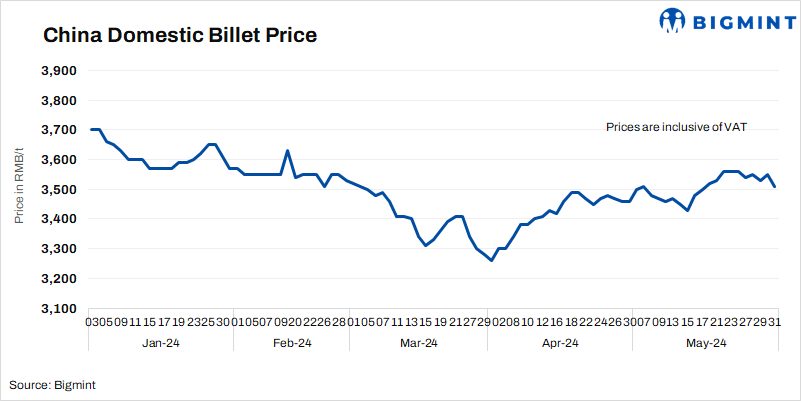Viewport: 801px width, 401px height.
Task: Click the Price in RMB/t axis title
Action: pyautogui.click(x=18, y=189)
